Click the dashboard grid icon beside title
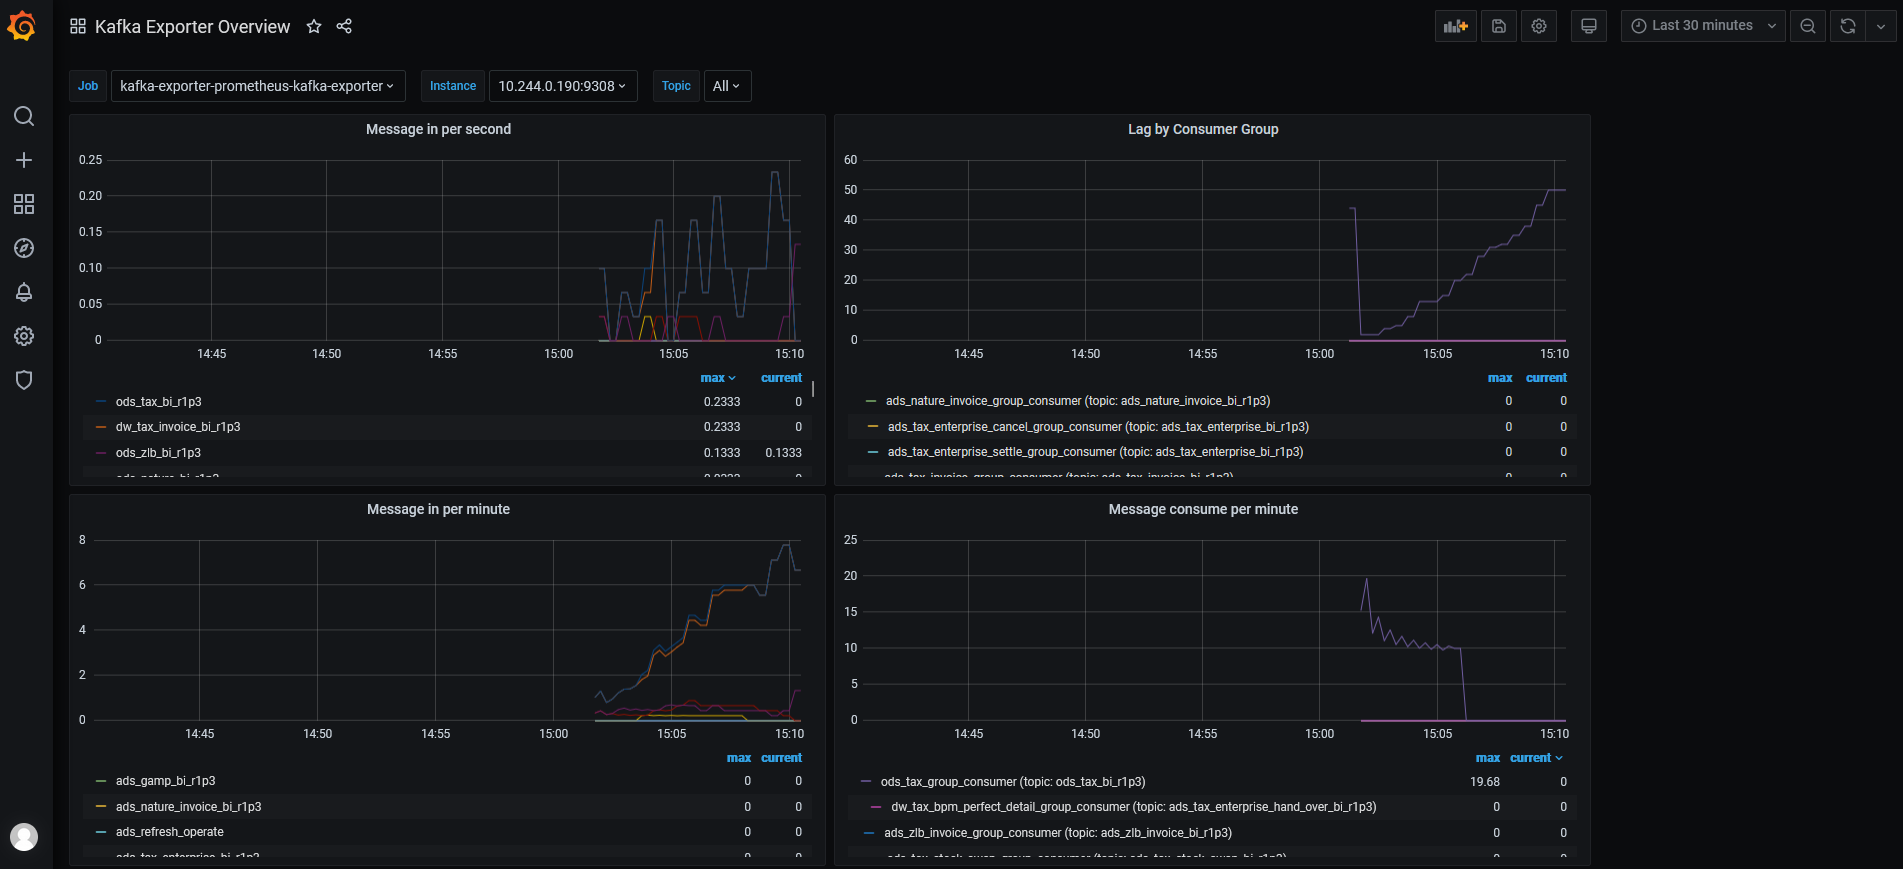This screenshot has width=1903, height=869. click(x=78, y=26)
